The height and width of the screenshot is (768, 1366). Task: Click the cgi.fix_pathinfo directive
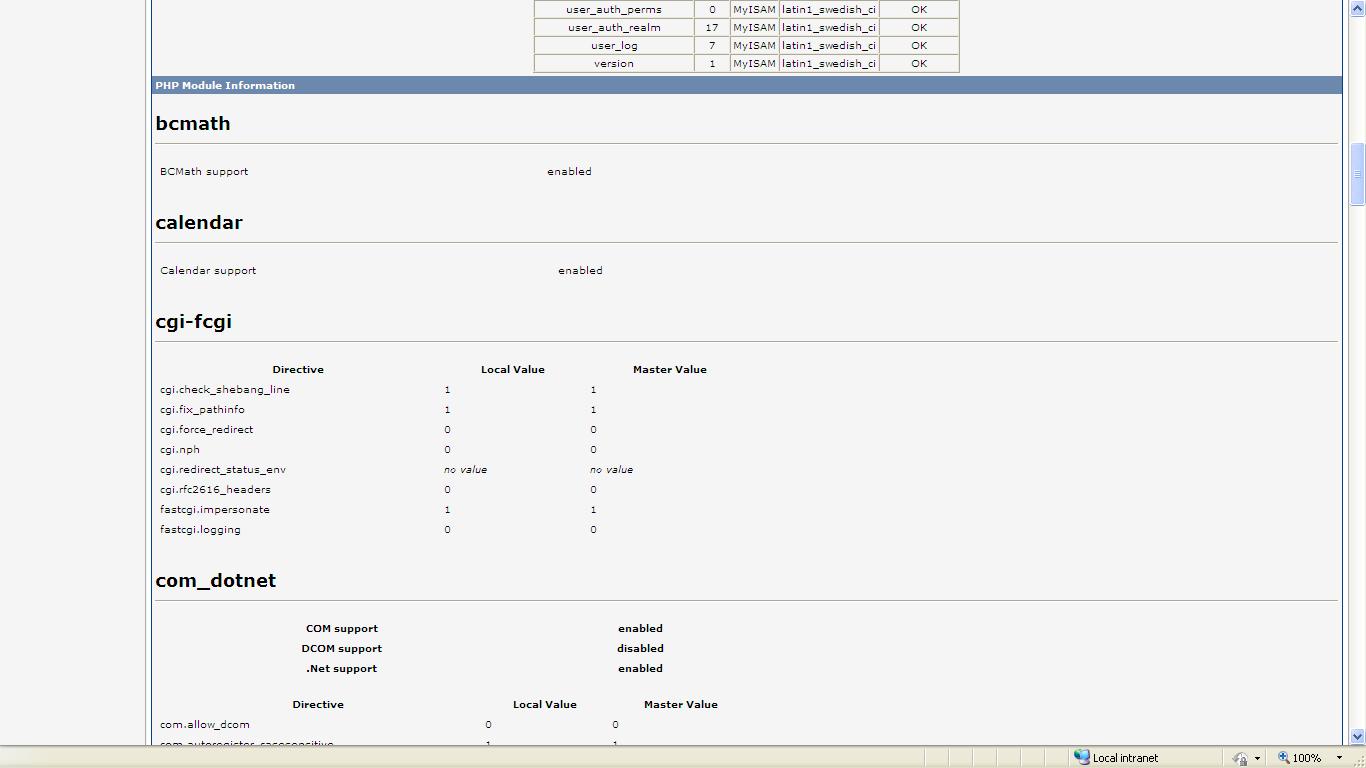[202, 409]
